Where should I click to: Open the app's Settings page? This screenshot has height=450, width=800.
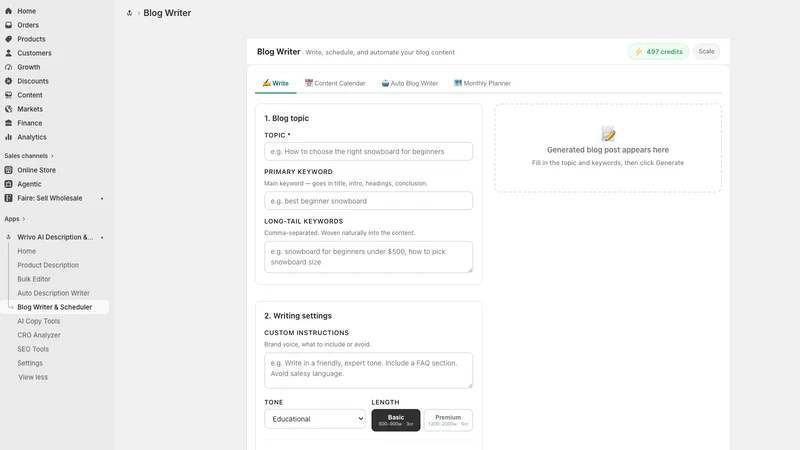click(x=30, y=363)
